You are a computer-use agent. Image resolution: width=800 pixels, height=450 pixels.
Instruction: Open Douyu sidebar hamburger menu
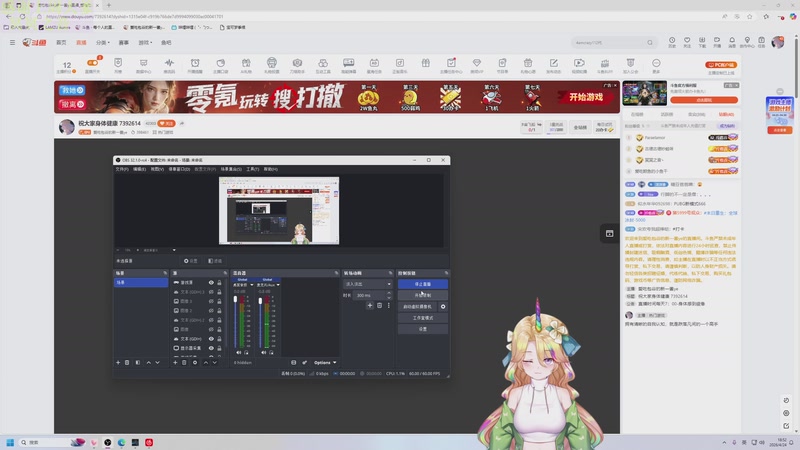point(12,43)
